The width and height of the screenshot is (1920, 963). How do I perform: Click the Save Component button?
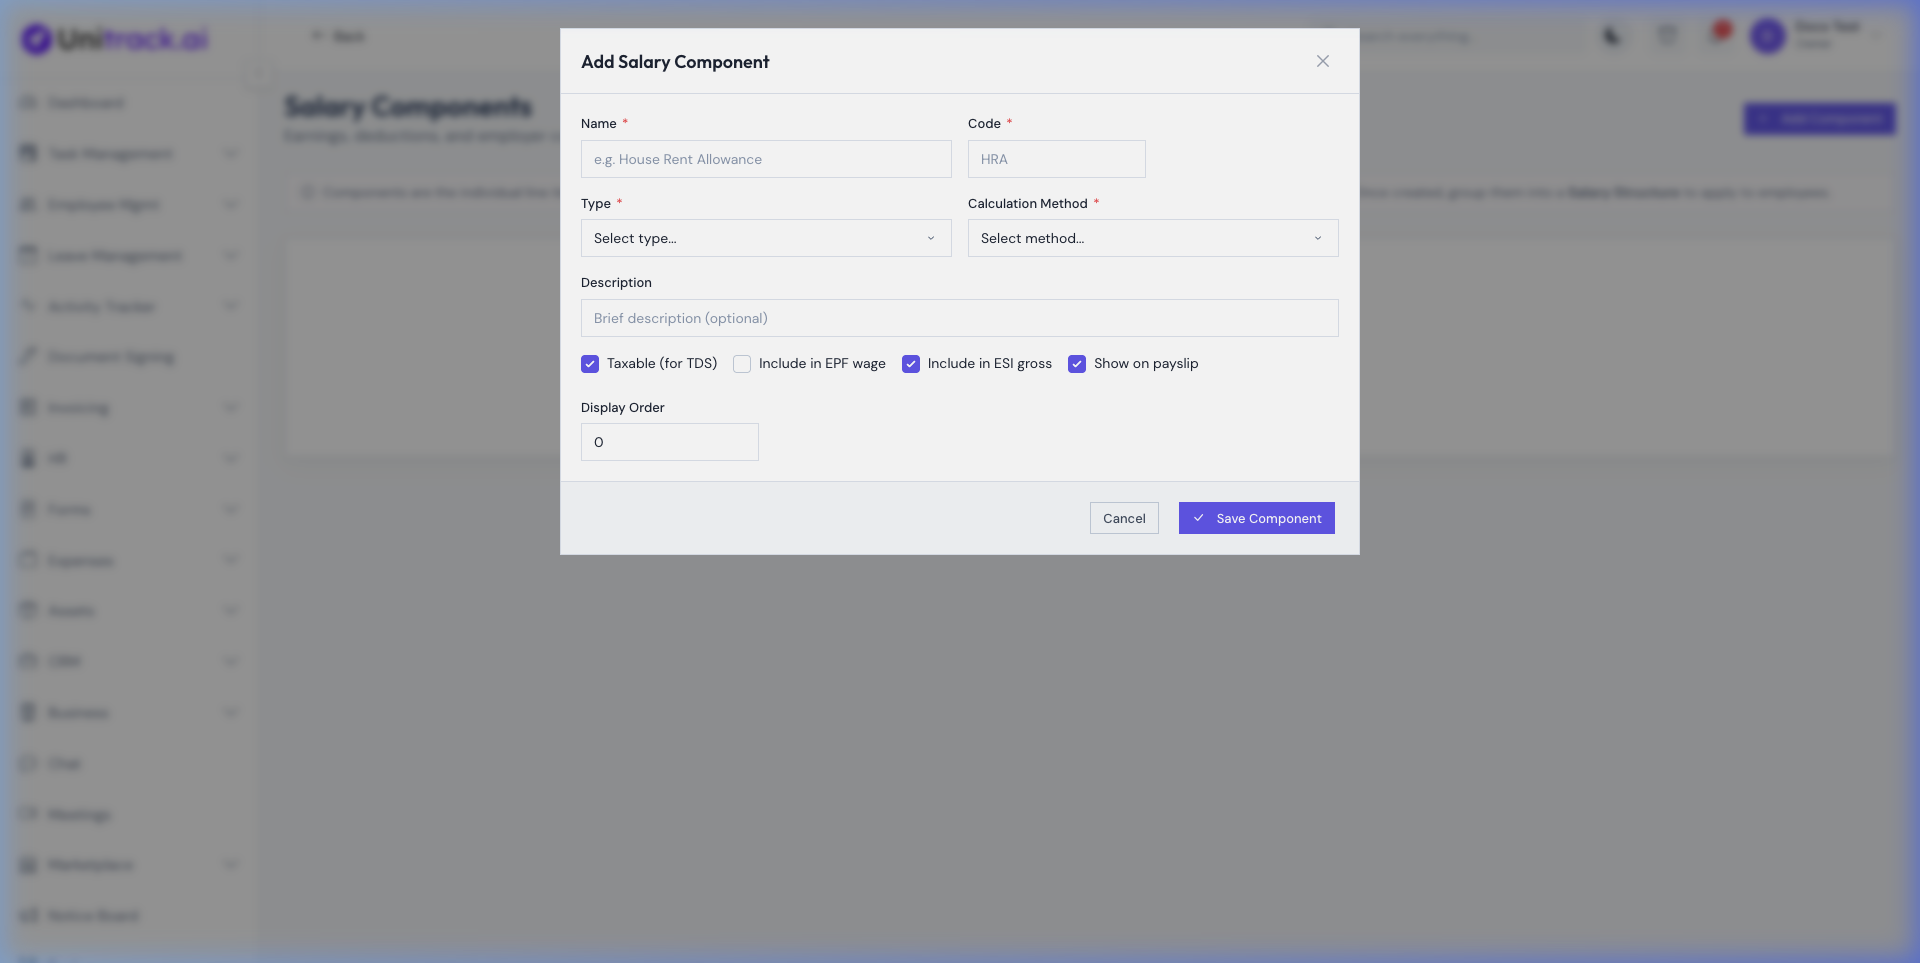coord(1256,518)
